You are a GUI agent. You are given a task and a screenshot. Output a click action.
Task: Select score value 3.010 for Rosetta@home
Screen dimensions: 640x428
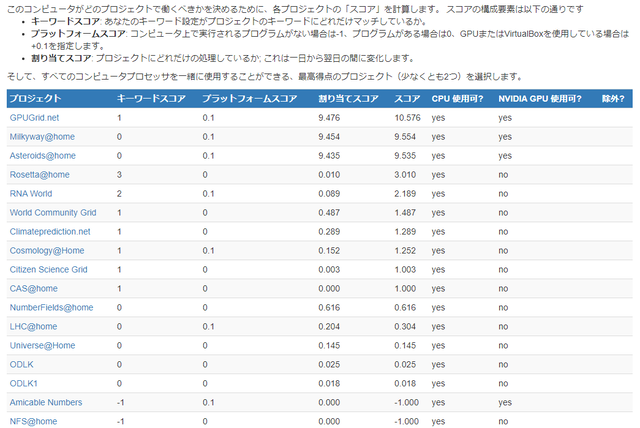405,175
